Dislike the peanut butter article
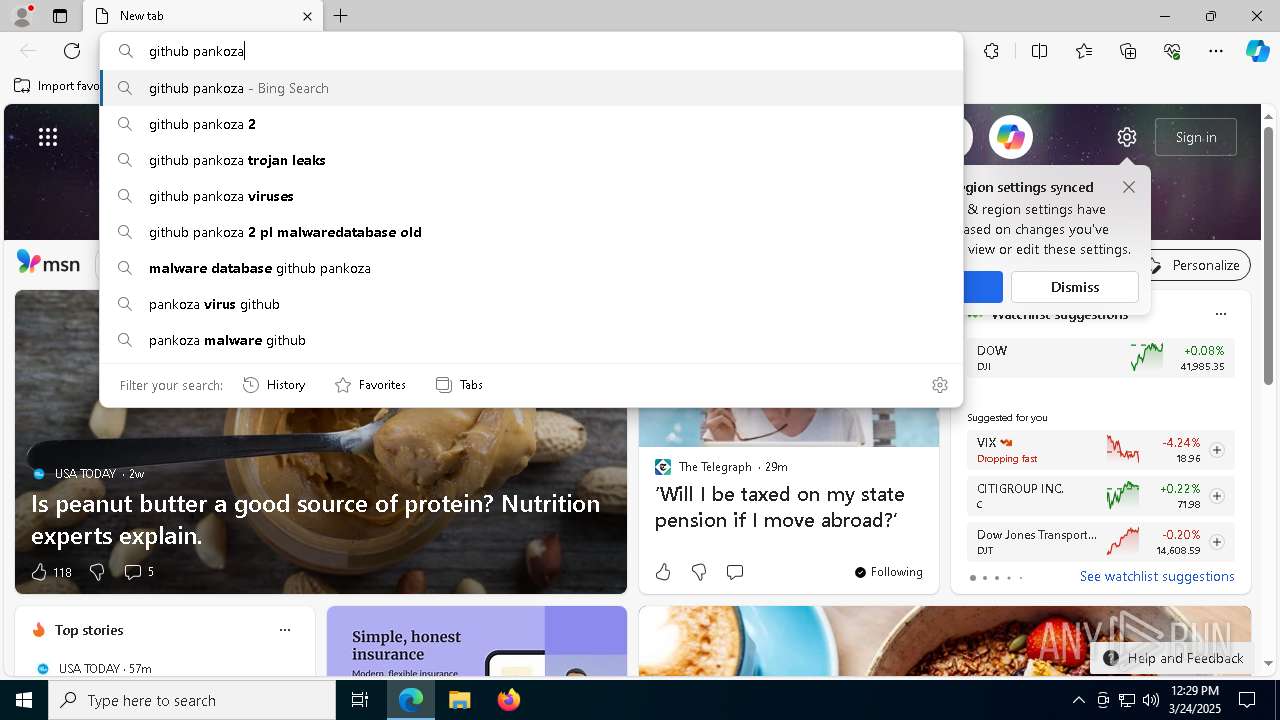Screen dimensions: 1280x720 pos(97,572)
